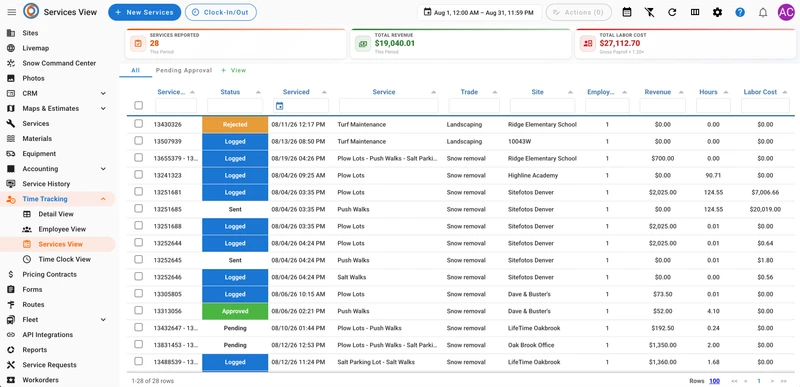Open the hamburger menu
The height and width of the screenshot is (387, 800).
tap(12, 12)
